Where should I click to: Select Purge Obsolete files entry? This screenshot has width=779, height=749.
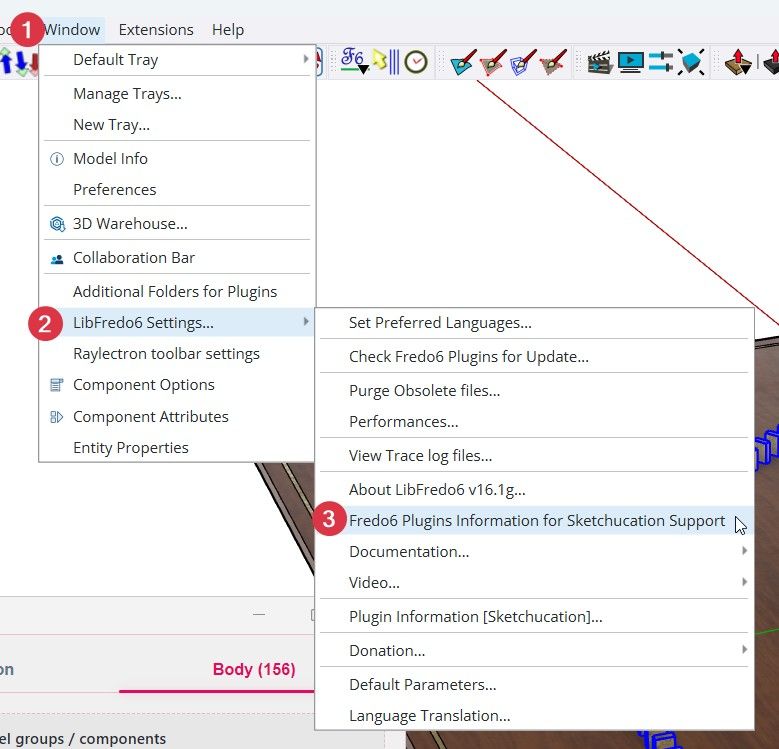coord(534,391)
